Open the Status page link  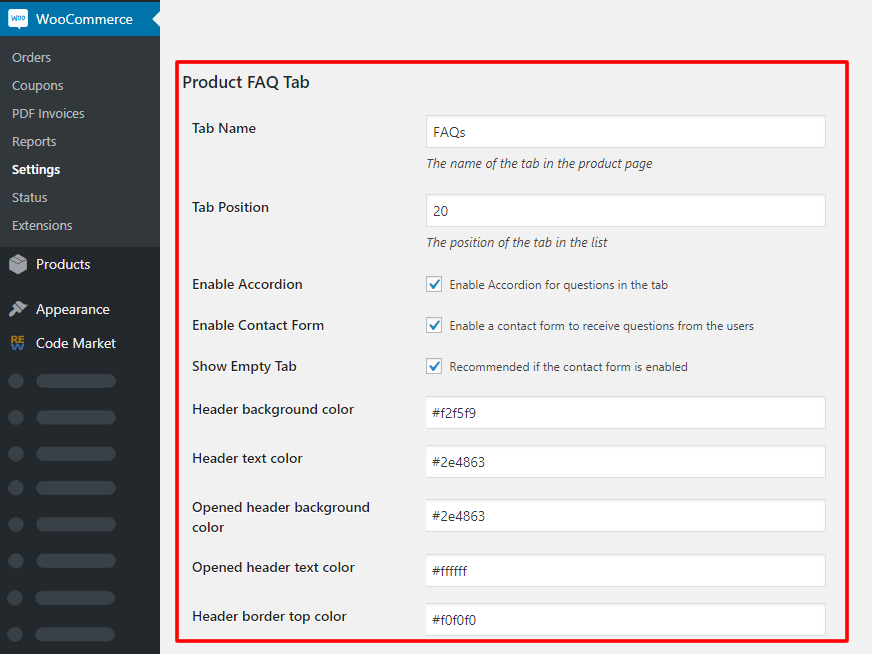click(30, 198)
